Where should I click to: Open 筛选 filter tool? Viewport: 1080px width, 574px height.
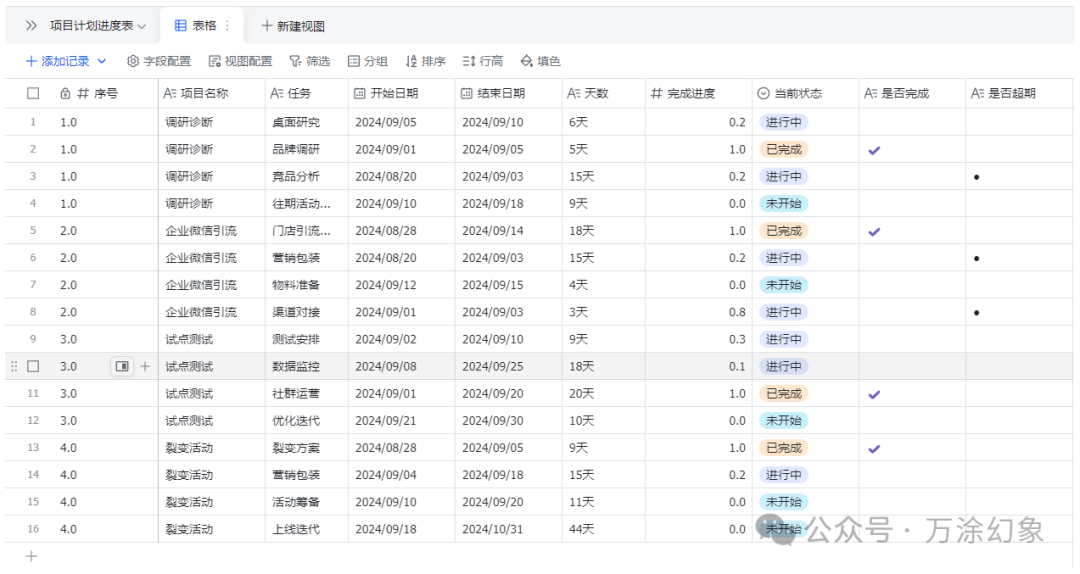(x=309, y=61)
